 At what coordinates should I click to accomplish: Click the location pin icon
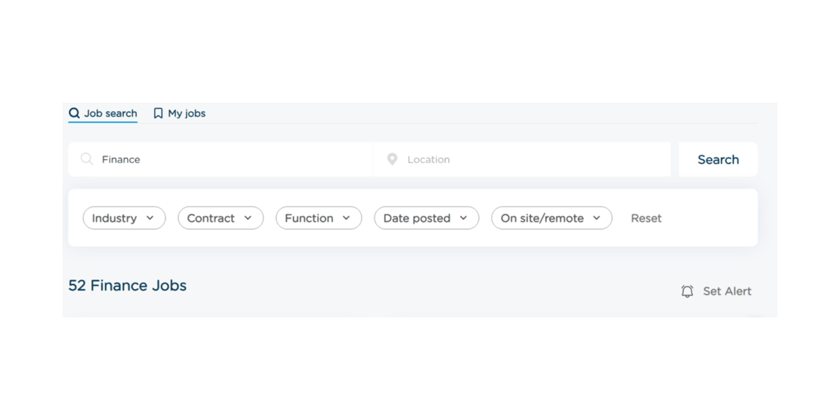point(392,159)
